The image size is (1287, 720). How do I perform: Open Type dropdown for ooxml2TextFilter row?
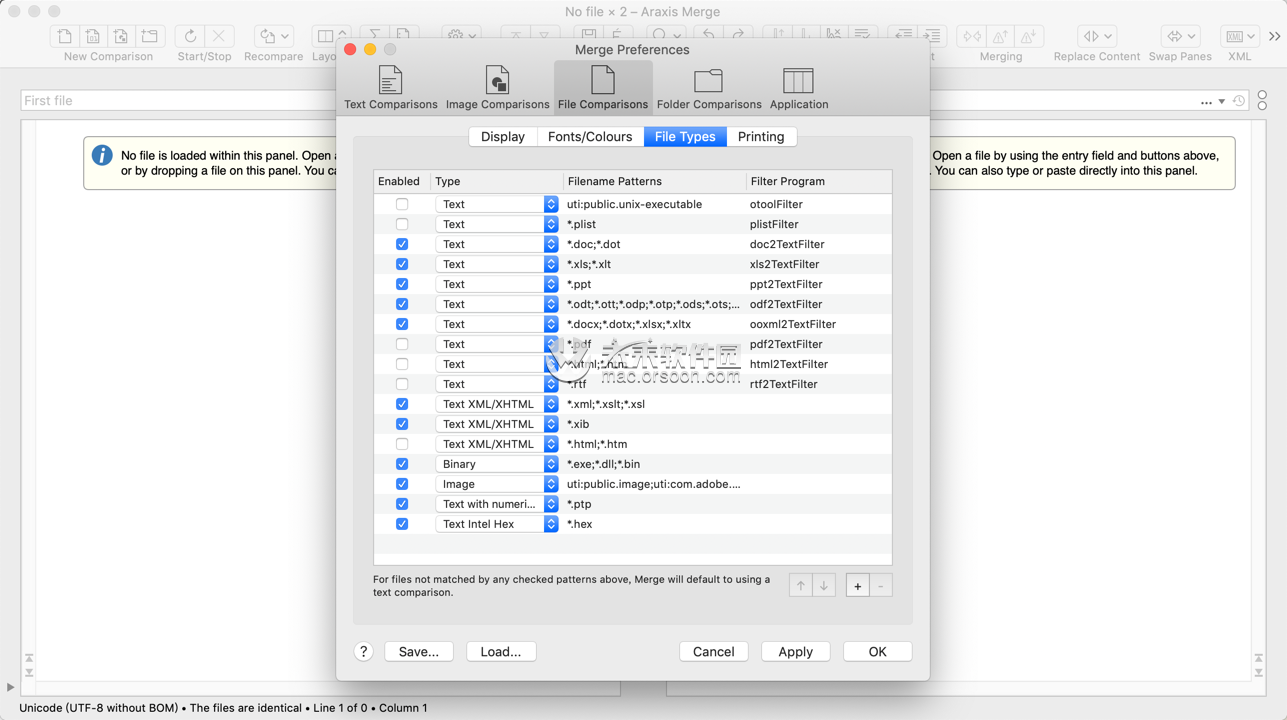[497, 324]
